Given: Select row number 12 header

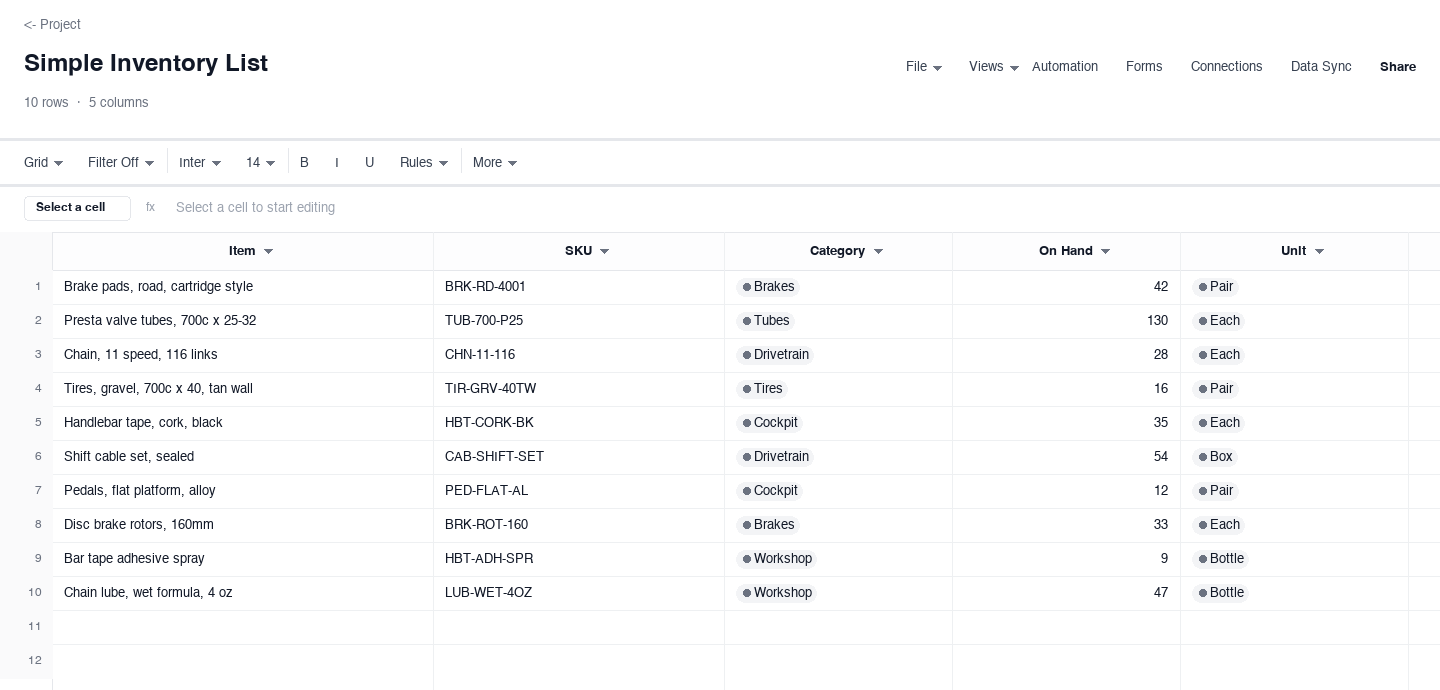Looking at the screenshot, I should click(x=26, y=661).
